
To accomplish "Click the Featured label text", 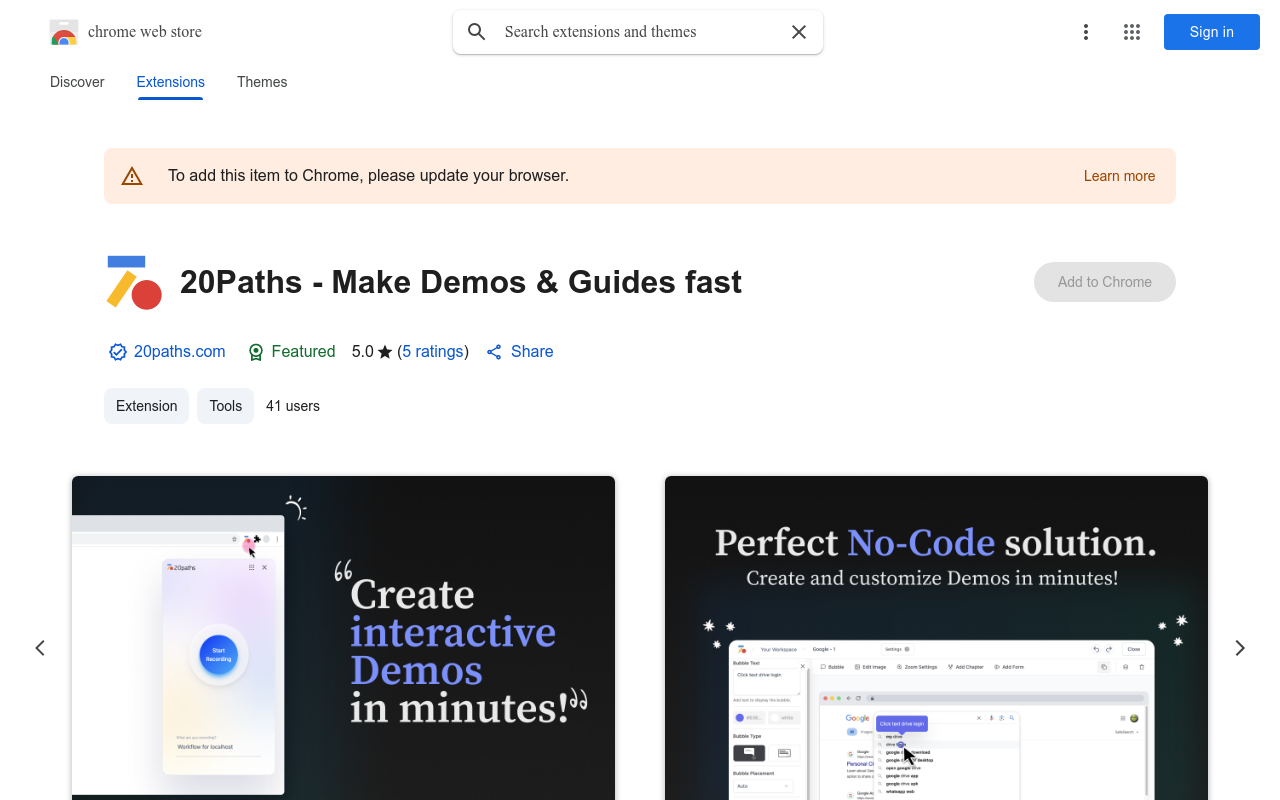I will click(x=303, y=352).
